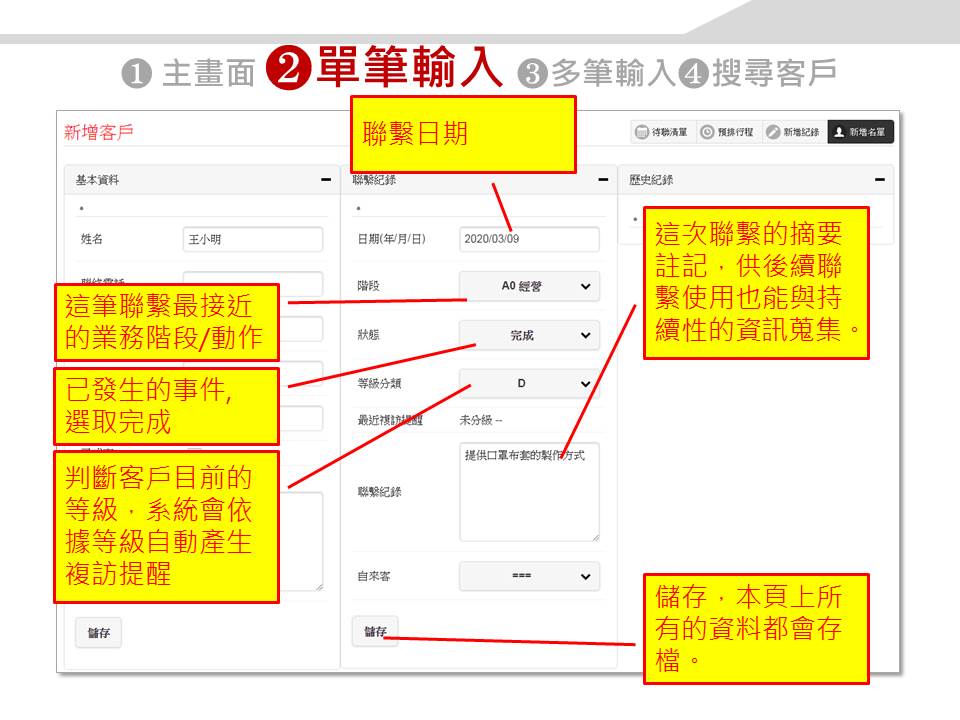960x720 pixels.
Task: Click the 狀態 label
Action: click(369, 335)
